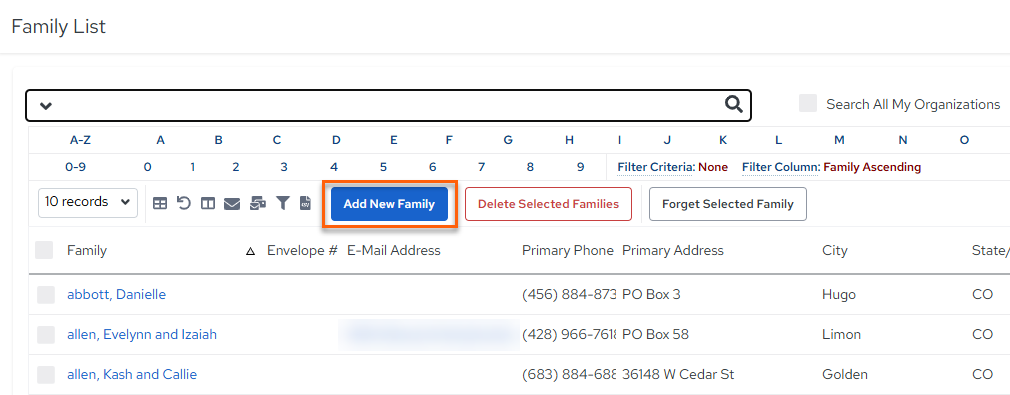Click the table grid view icon

[x=160, y=204]
